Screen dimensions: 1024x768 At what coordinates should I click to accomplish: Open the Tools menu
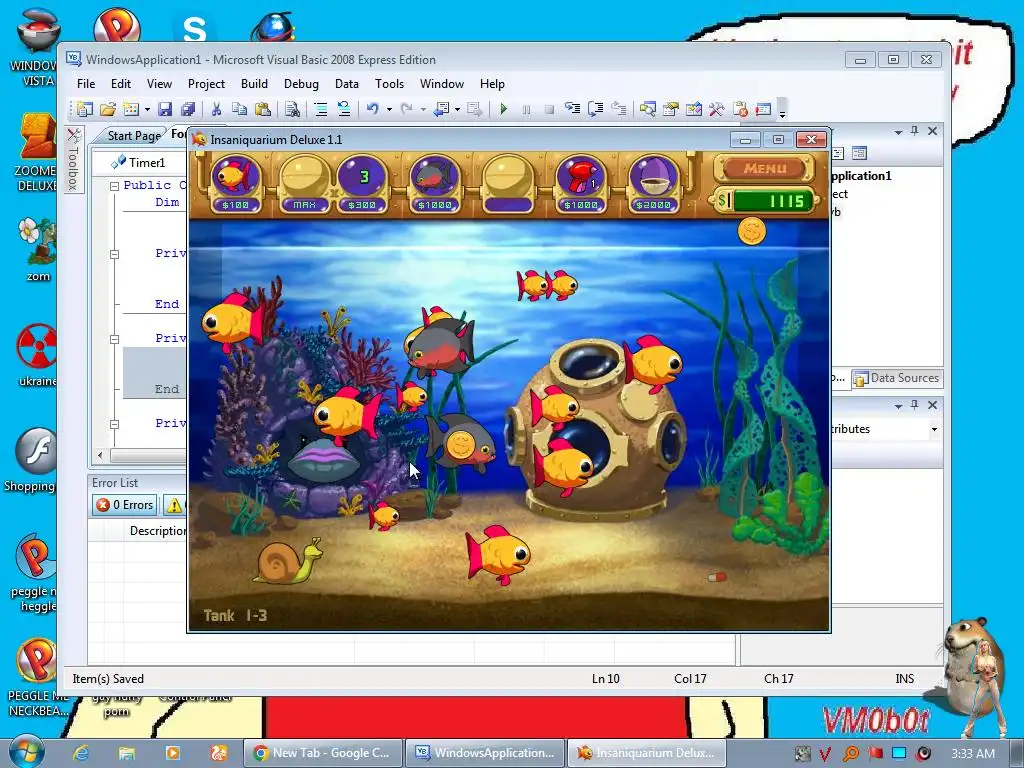tap(389, 84)
